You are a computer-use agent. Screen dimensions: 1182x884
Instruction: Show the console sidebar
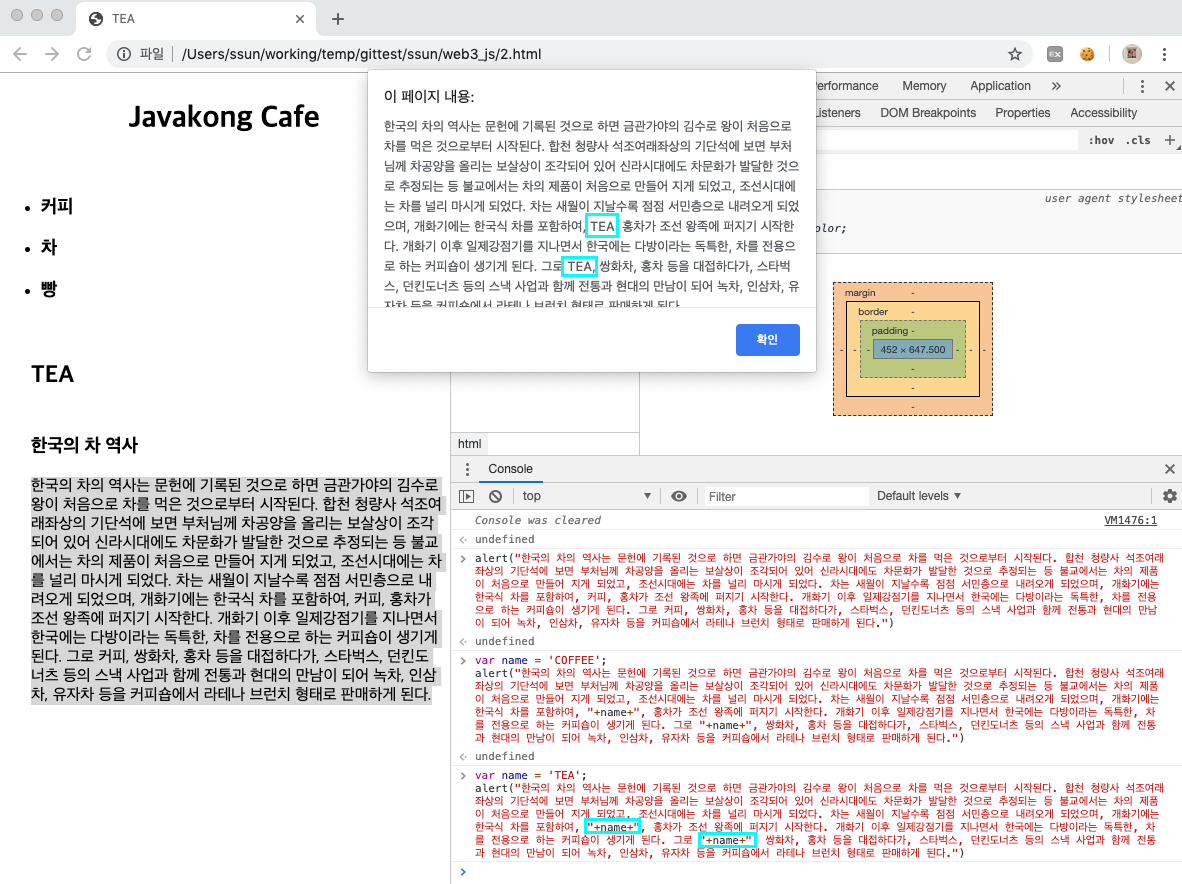pos(467,496)
